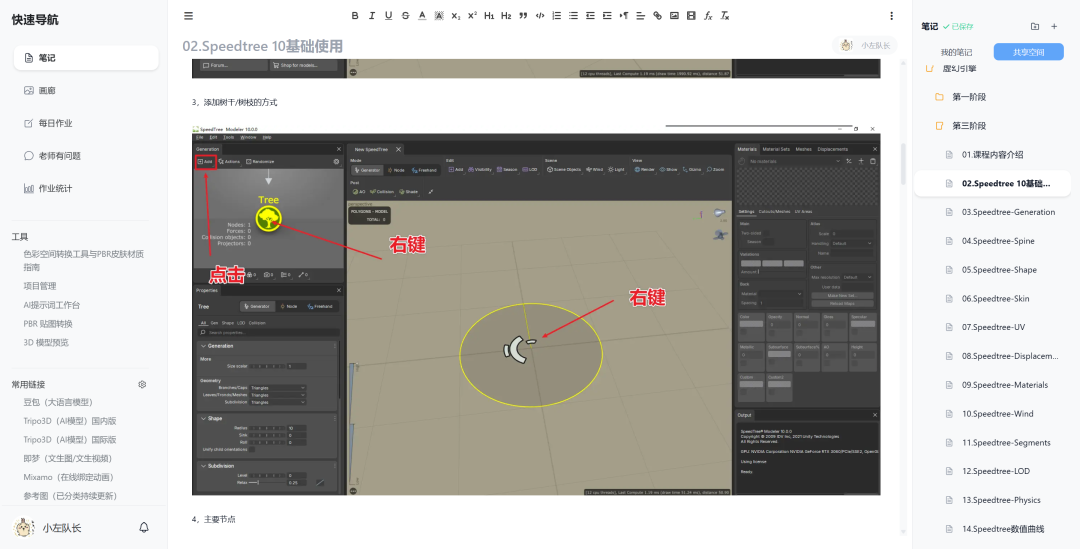This screenshot has width=1080, height=549.
Task: Set paragraph to Heading 2
Action: 506,16
